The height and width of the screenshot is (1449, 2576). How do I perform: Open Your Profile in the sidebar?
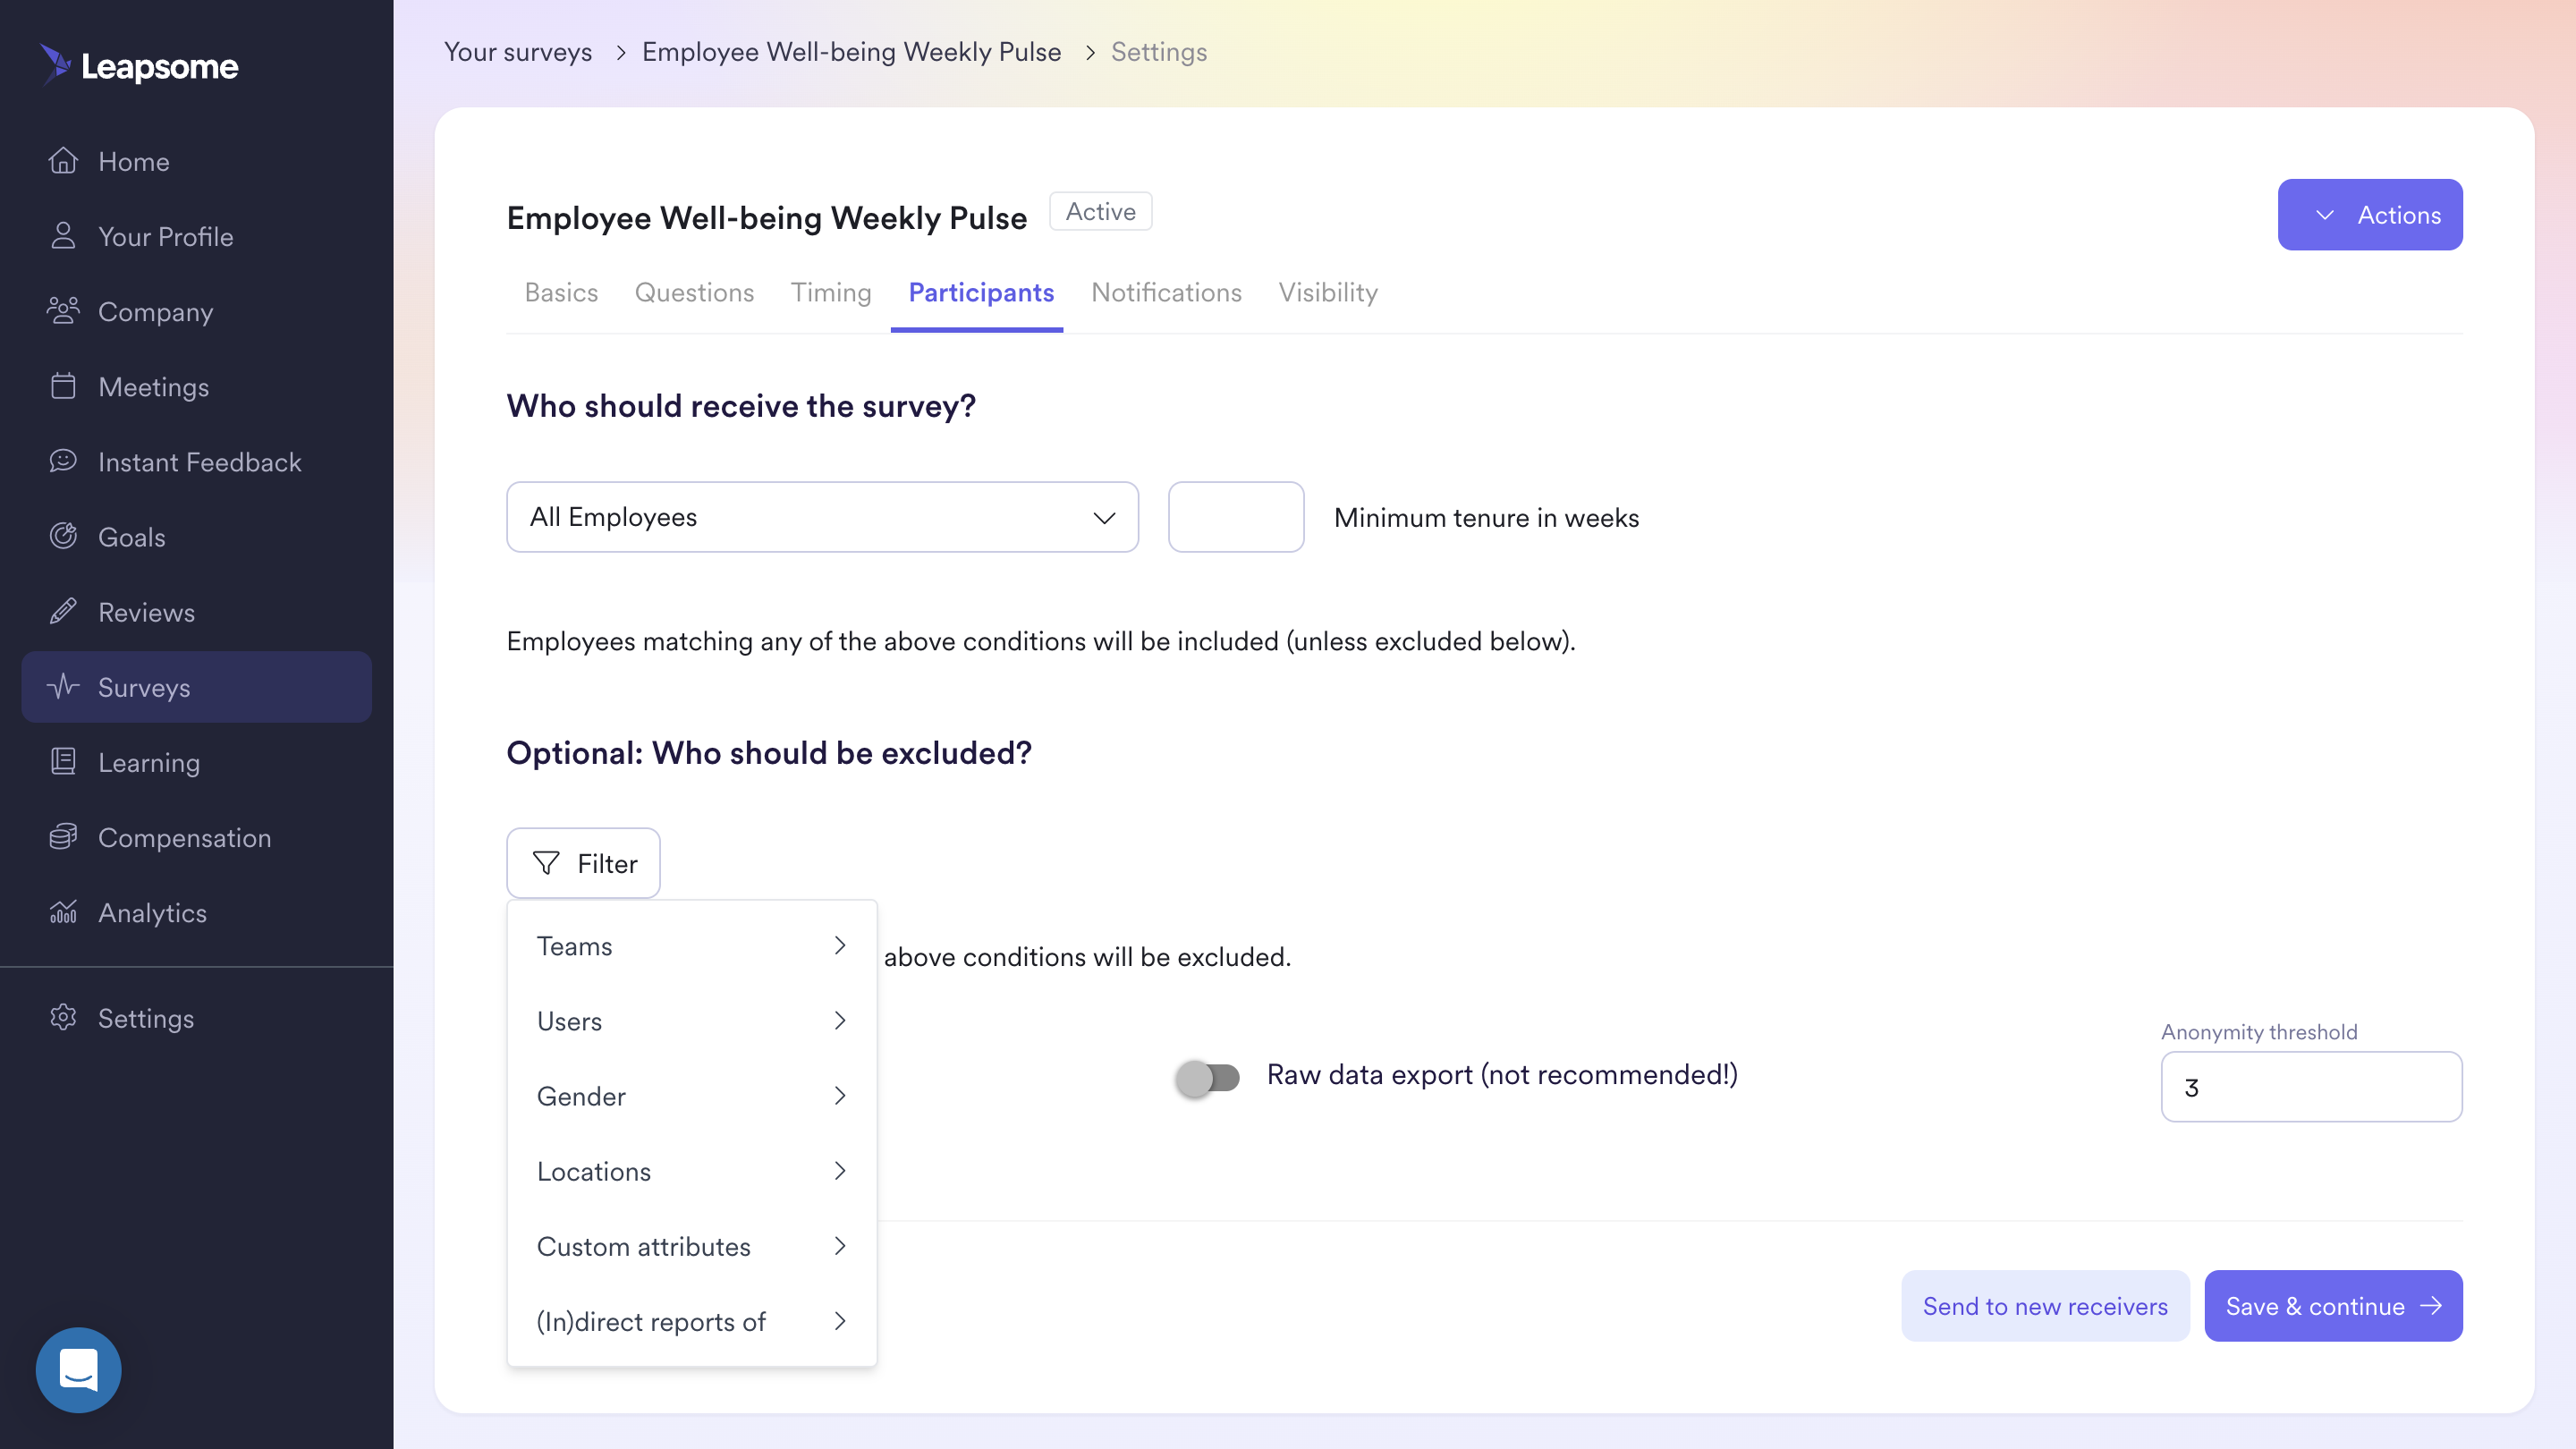(x=196, y=236)
